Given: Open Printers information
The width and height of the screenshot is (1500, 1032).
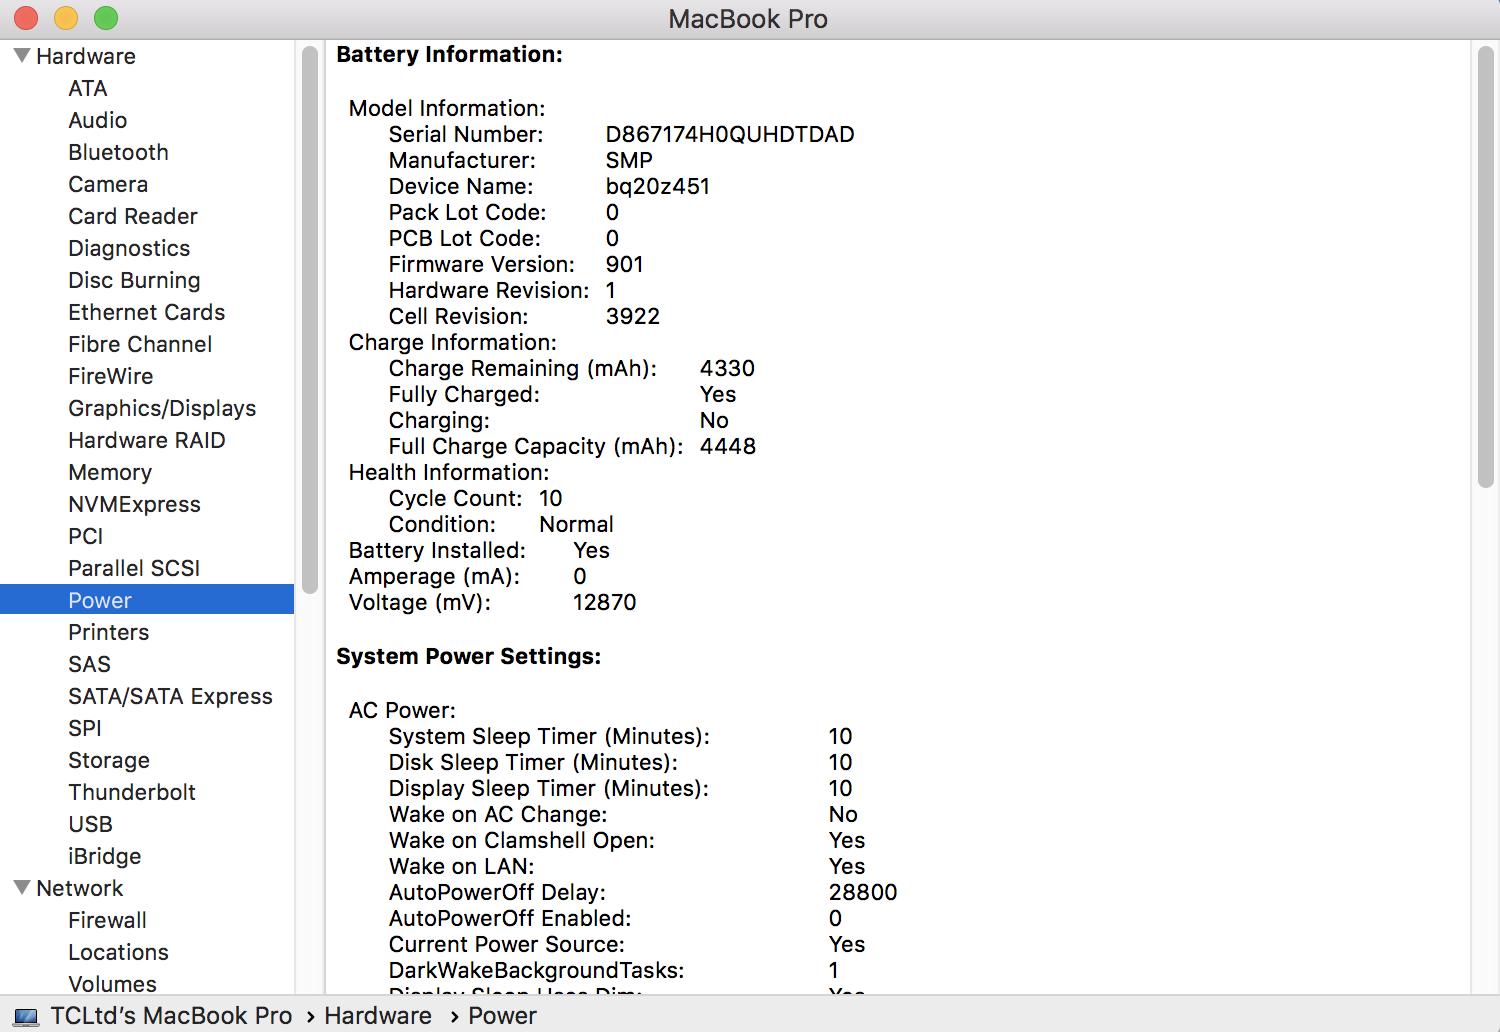Looking at the screenshot, I should coord(108,632).
